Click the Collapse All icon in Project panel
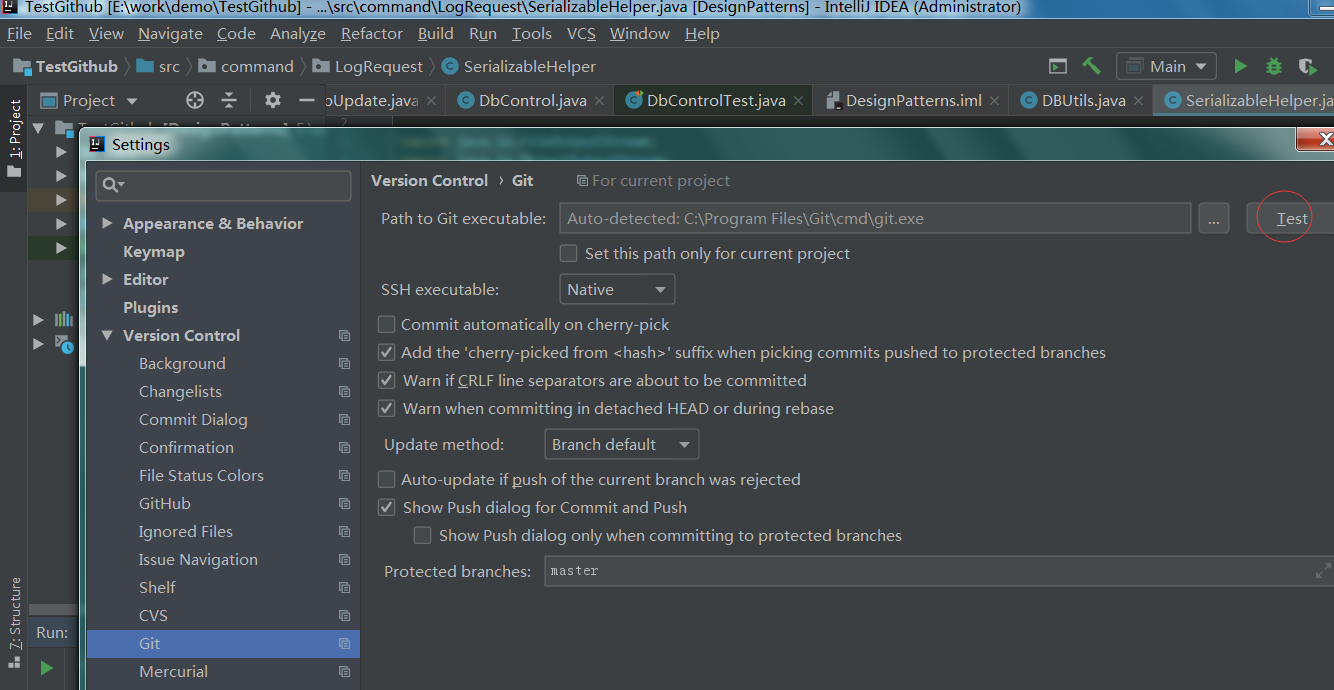 click(229, 100)
